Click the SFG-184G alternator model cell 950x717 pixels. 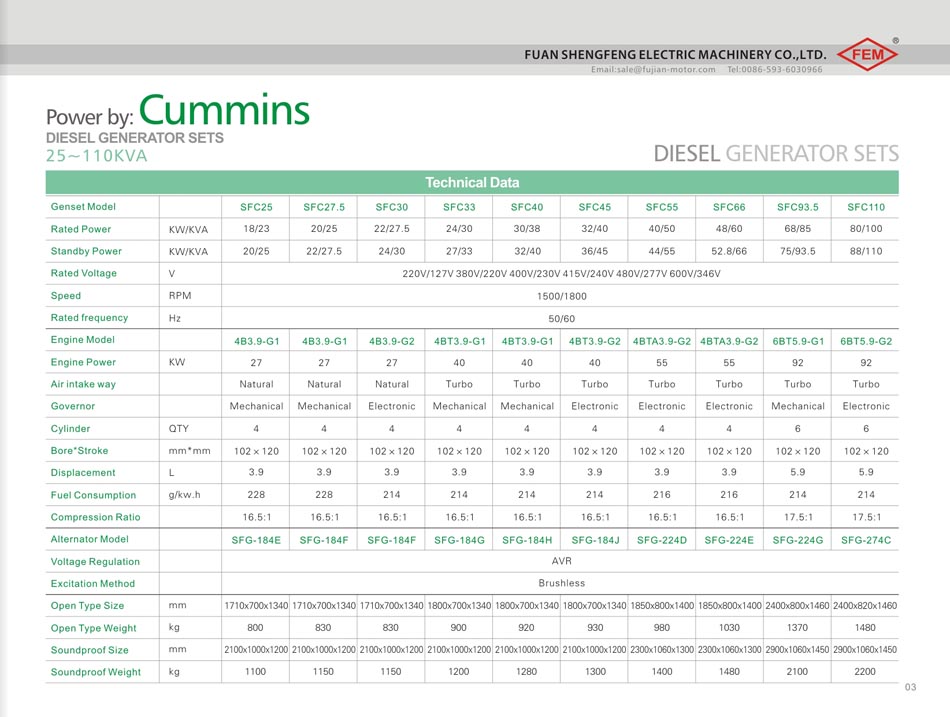click(459, 540)
